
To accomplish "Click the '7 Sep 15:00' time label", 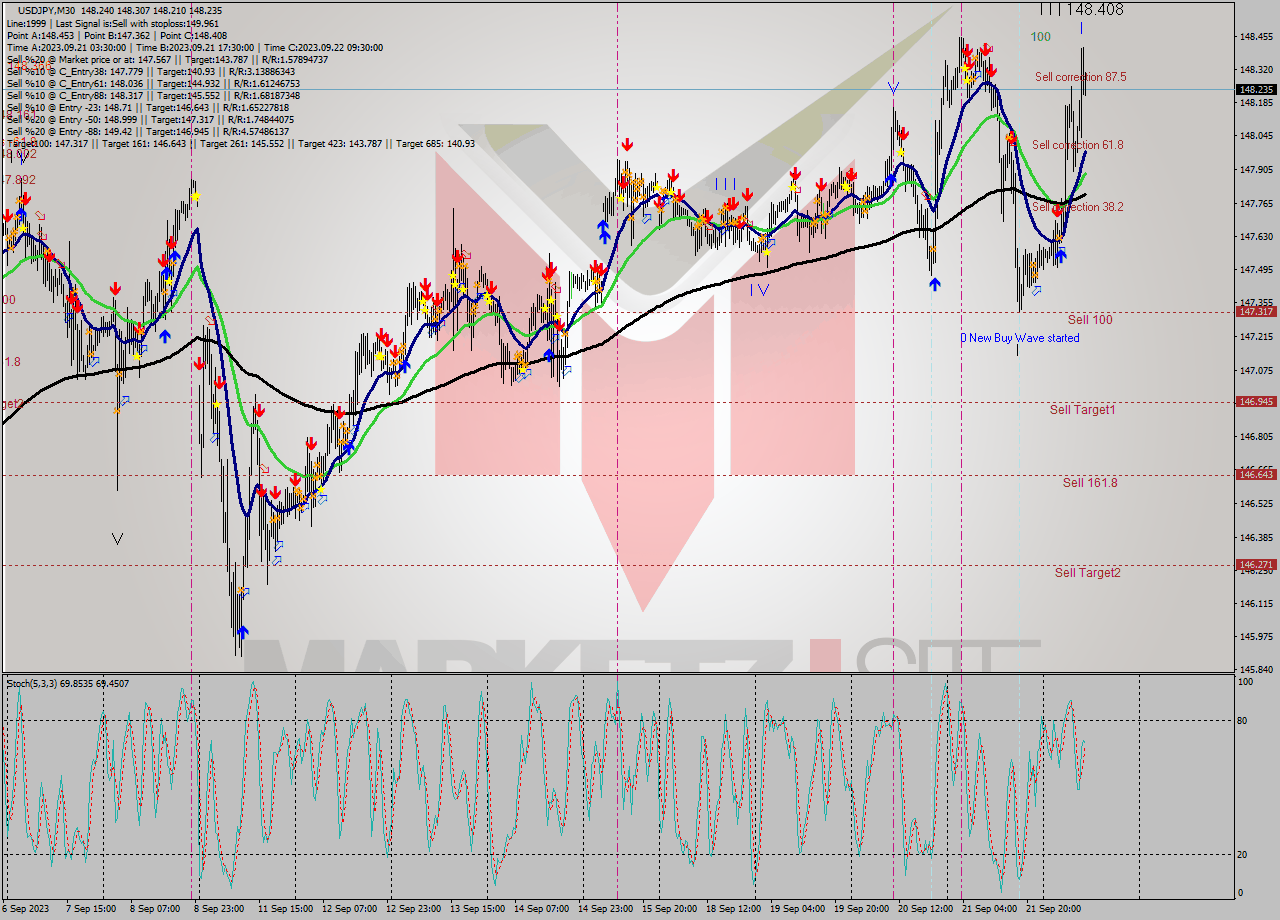I will coord(91,909).
